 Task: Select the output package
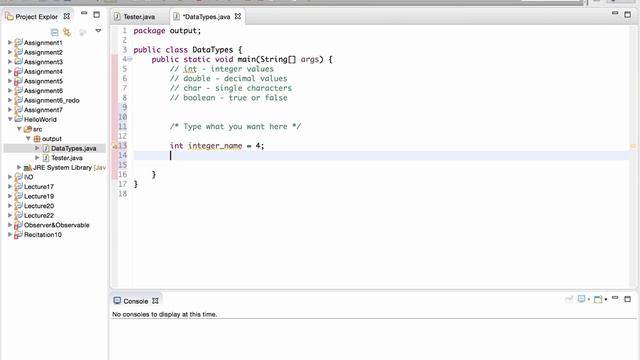[51, 138]
